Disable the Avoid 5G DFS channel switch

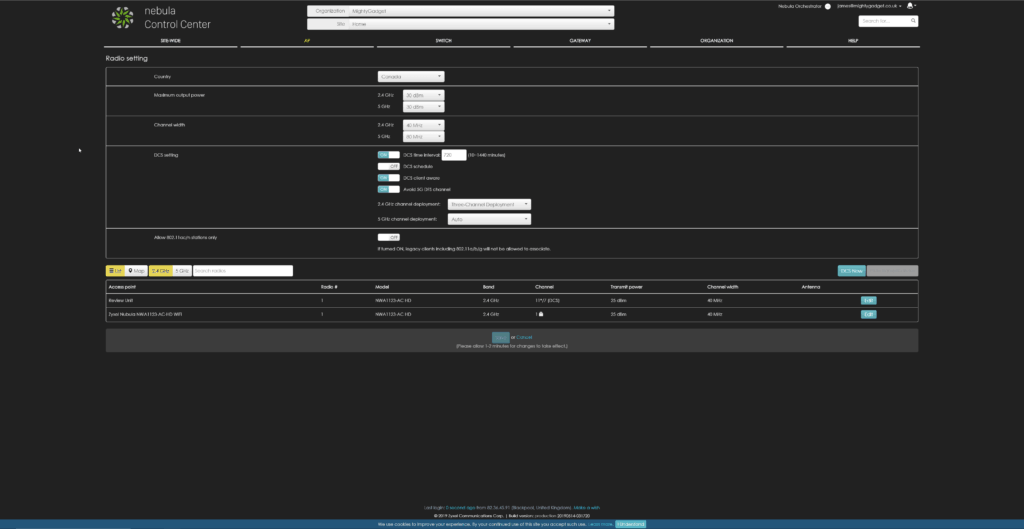387,188
